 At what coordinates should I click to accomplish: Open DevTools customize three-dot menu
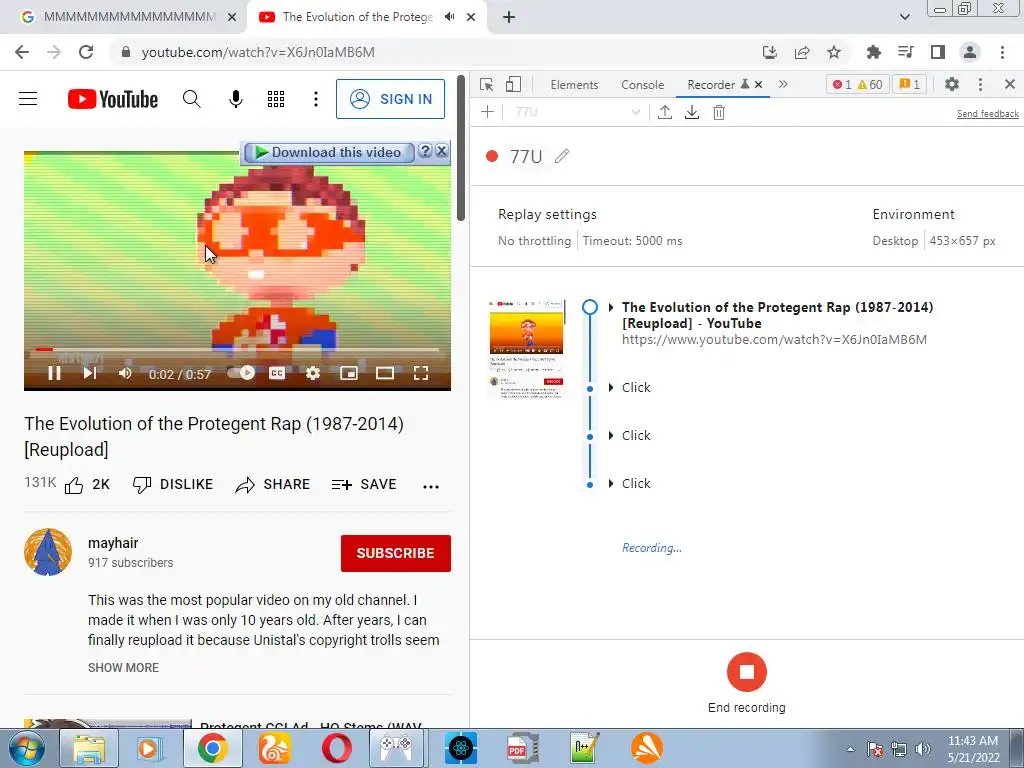[980, 84]
